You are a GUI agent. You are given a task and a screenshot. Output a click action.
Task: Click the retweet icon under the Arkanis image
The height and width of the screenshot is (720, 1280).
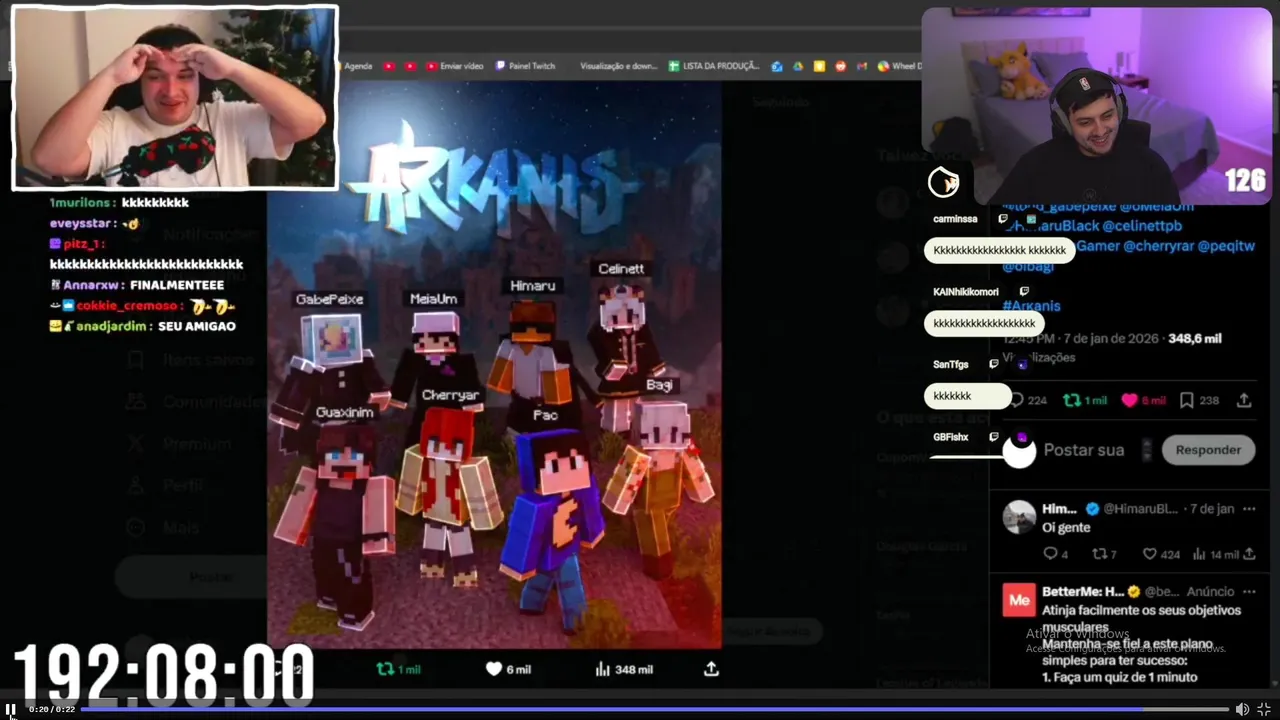(x=385, y=669)
